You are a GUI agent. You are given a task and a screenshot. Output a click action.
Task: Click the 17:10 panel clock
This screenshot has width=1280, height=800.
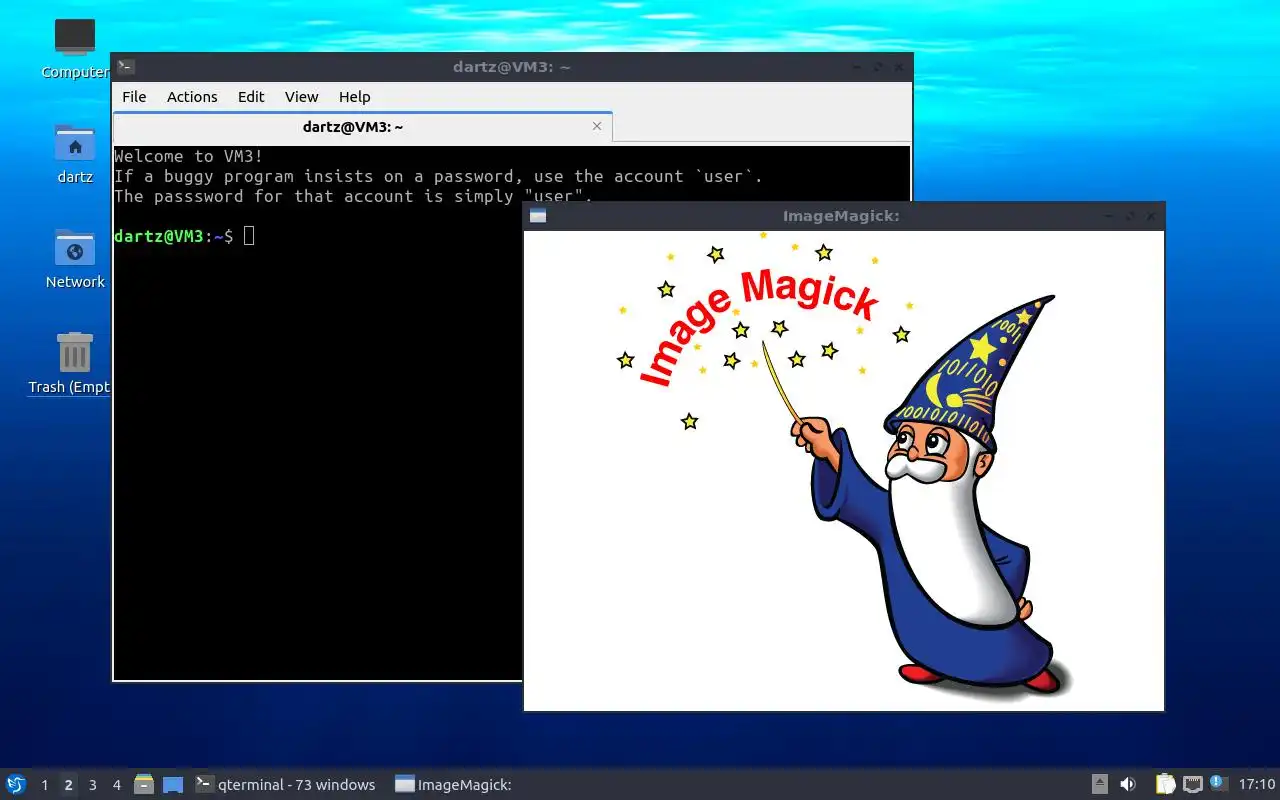[x=1257, y=784]
